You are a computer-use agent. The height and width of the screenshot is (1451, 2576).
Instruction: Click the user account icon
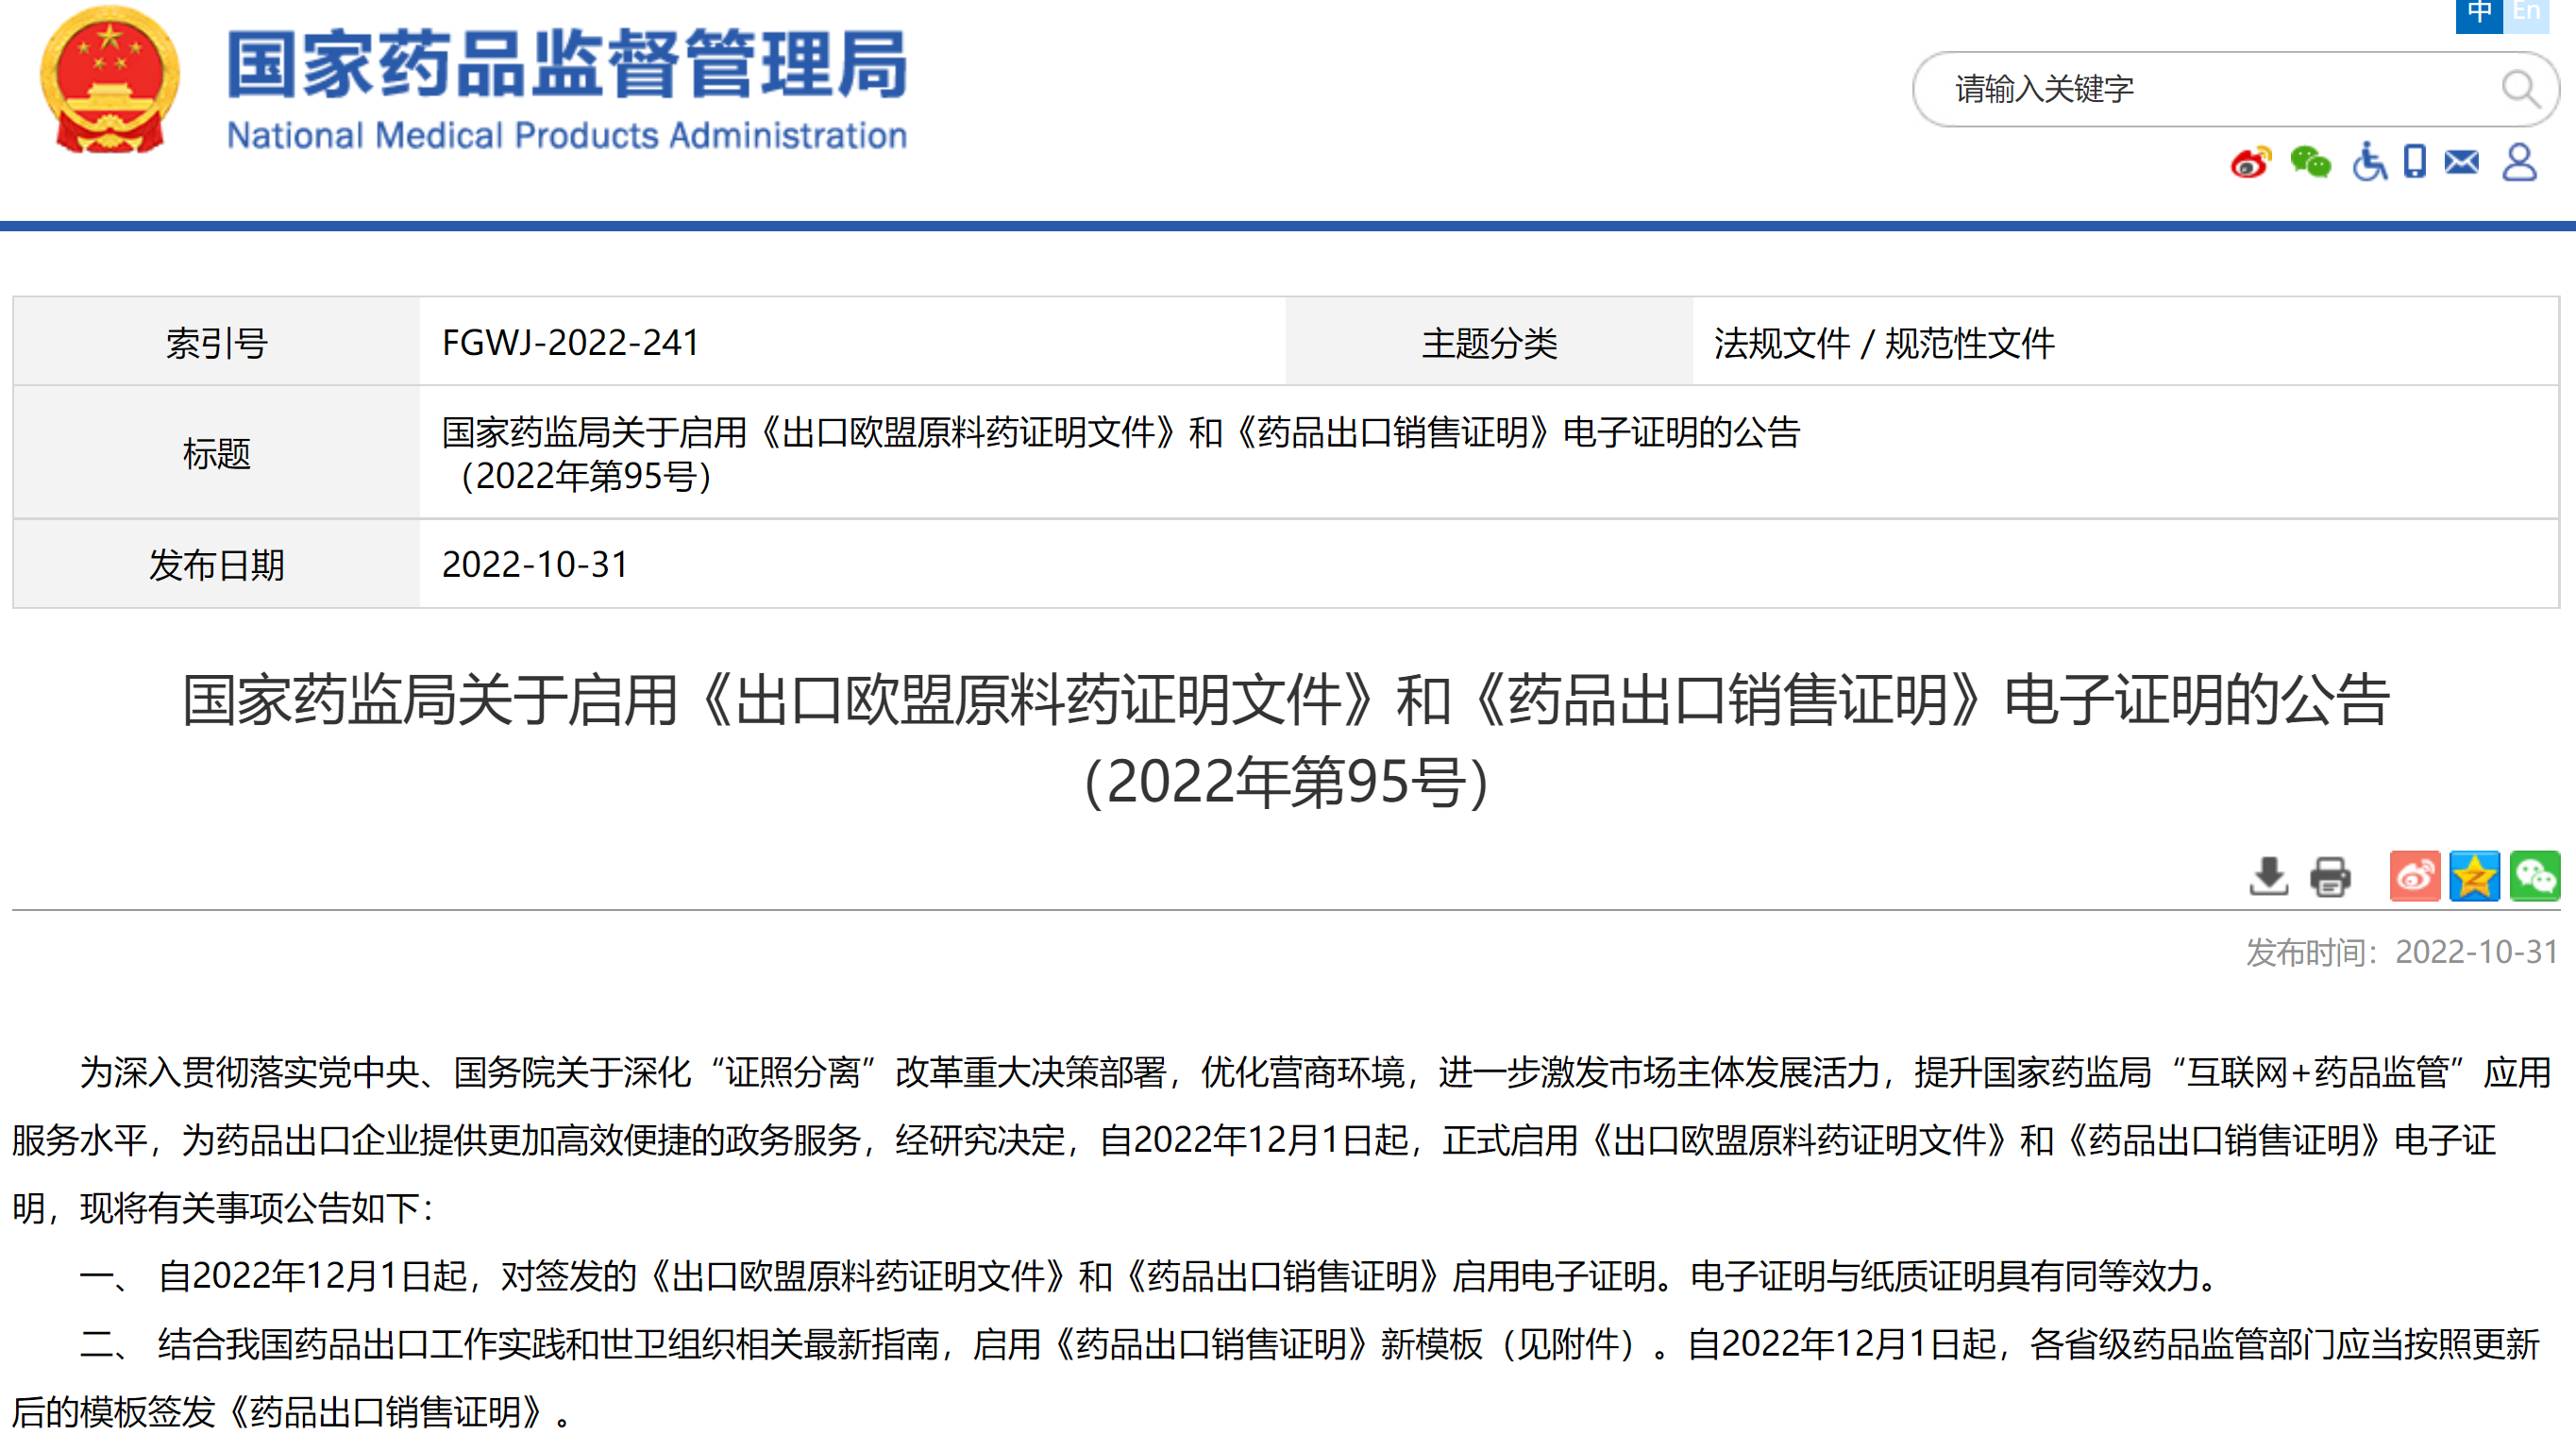(2519, 162)
